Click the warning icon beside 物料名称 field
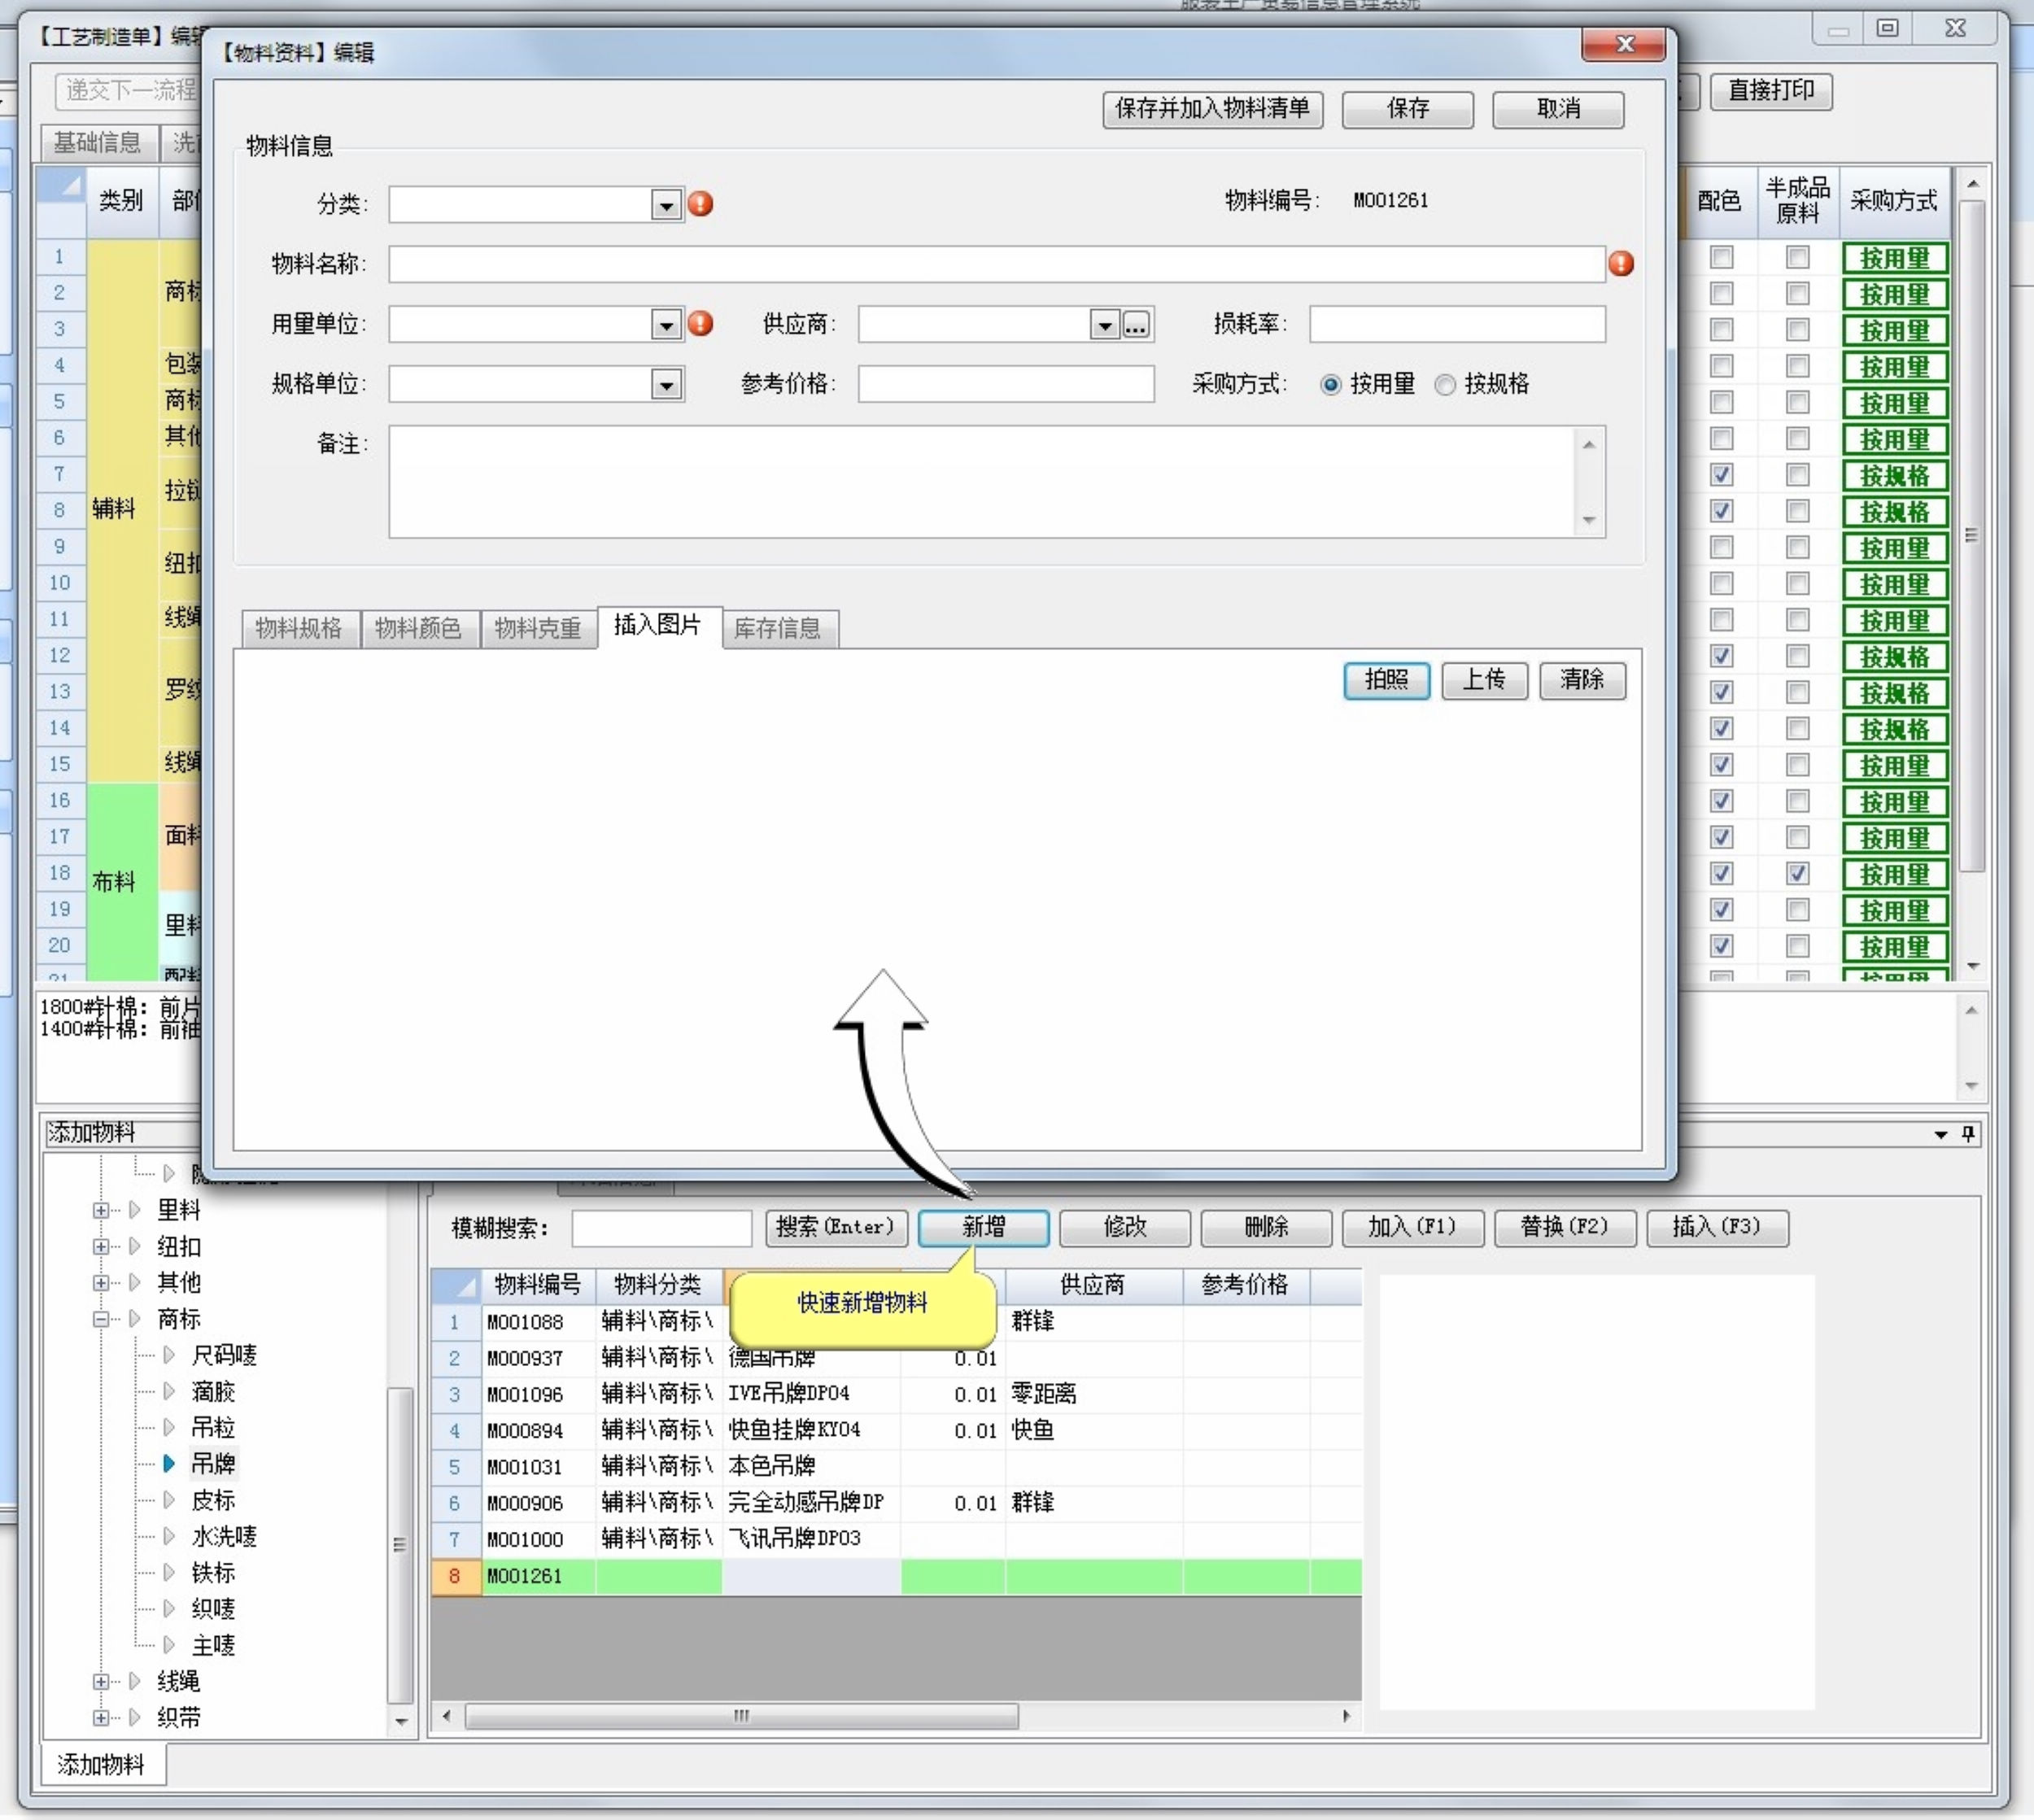 pyautogui.click(x=1621, y=264)
